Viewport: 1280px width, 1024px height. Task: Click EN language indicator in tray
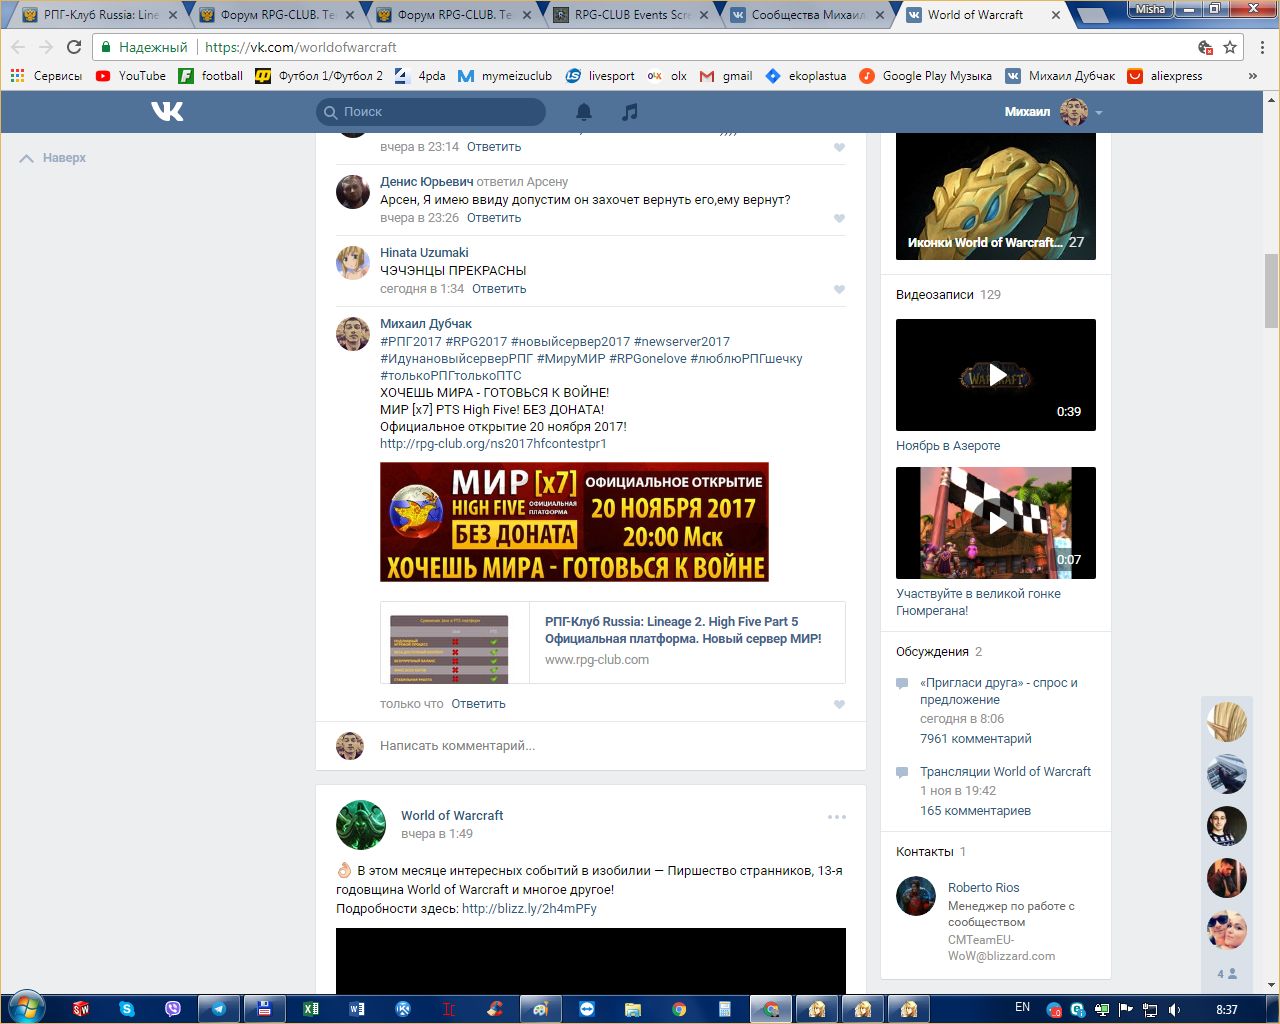1023,1008
